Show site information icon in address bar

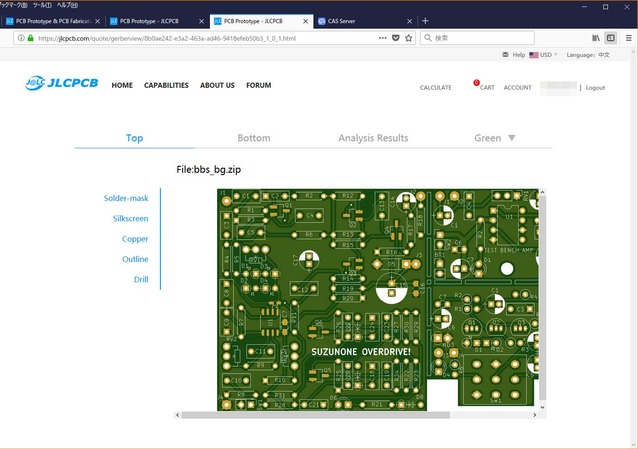tap(21, 38)
